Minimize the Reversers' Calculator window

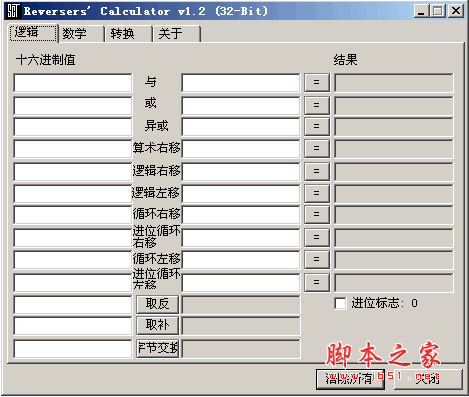pyautogui.click(x=421, y=11)
